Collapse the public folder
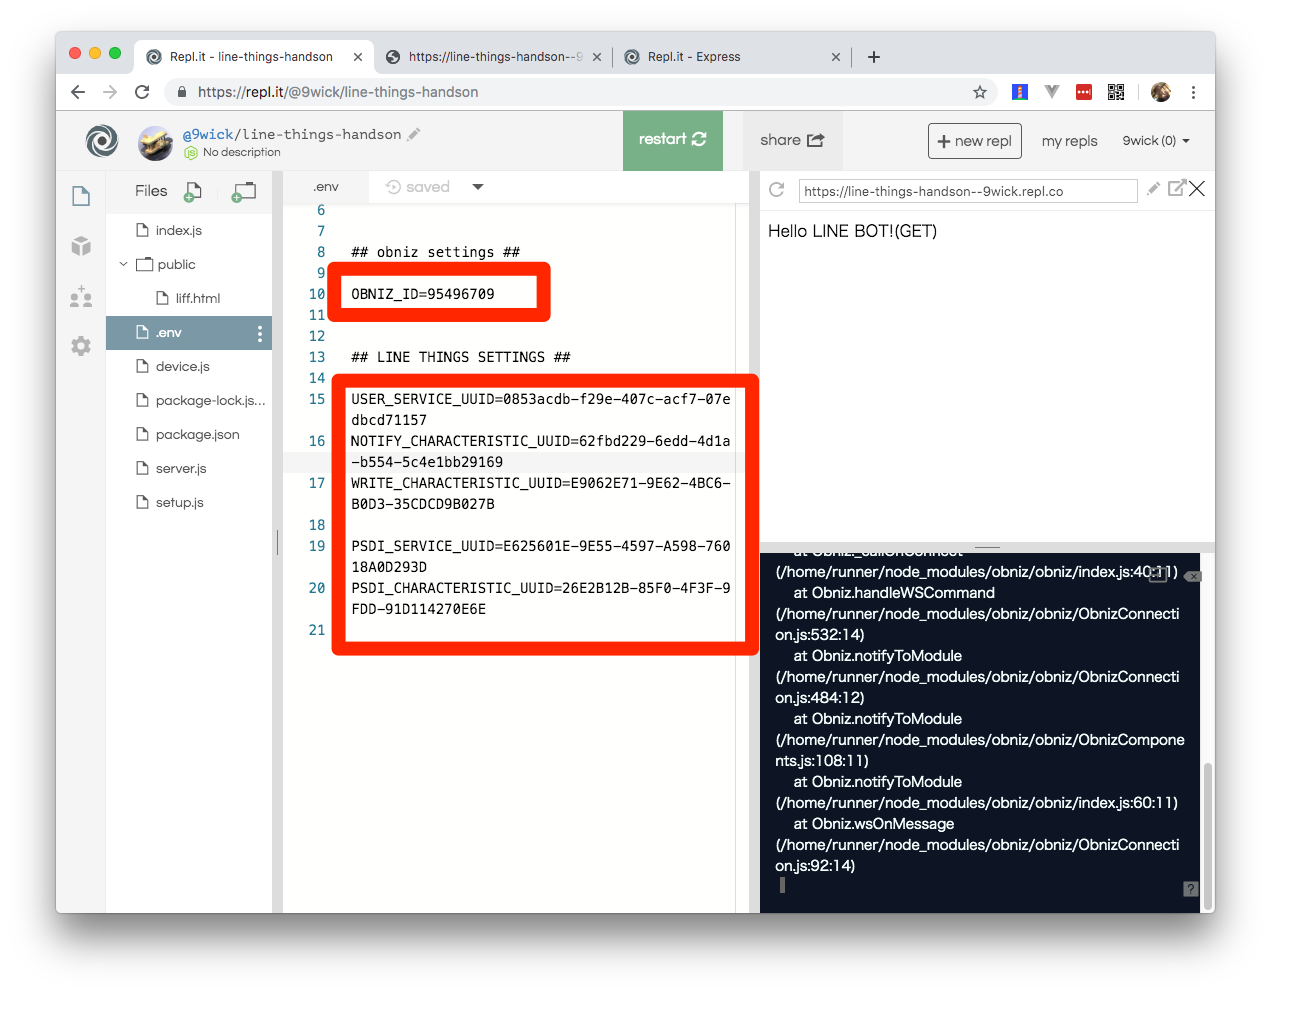This screenshot has width=1312, height=1034. click(x=123, y=264)
